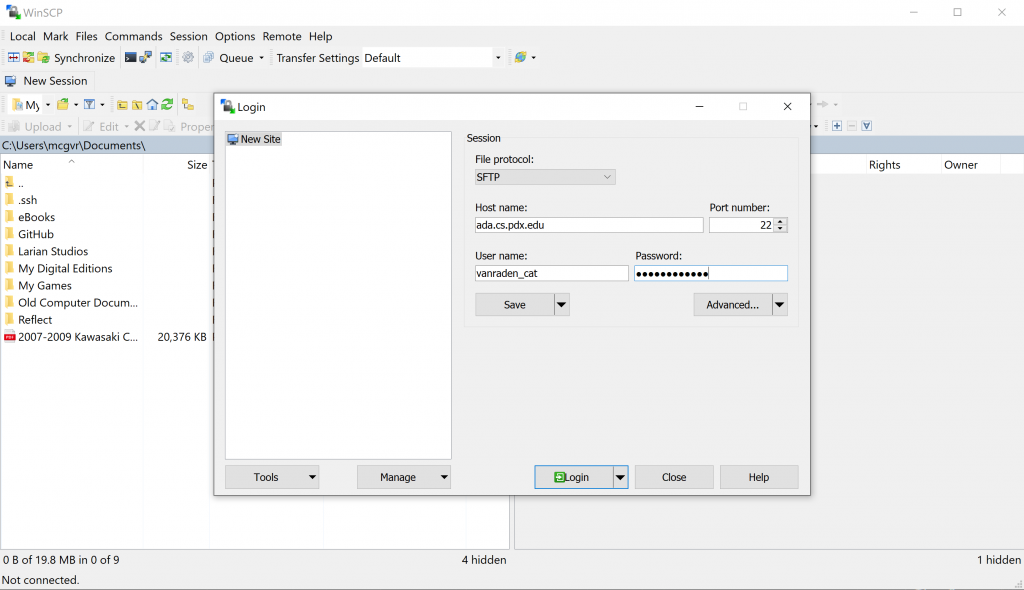The image size is (1024, 590).
Task: Click the globe update icon in toolbar
Action: (520, 57)
